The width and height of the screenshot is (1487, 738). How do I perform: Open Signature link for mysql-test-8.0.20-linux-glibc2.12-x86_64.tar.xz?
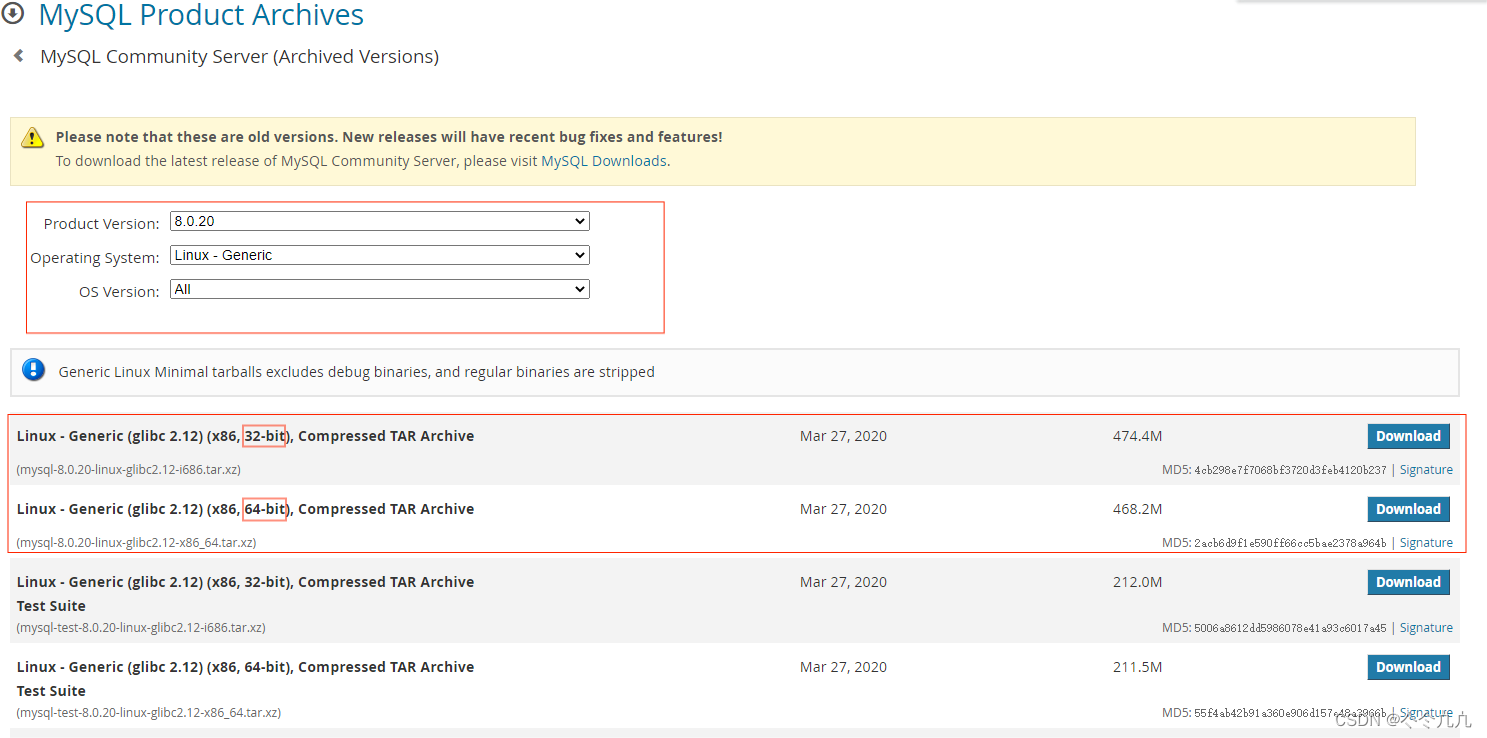pos(1426,712)
